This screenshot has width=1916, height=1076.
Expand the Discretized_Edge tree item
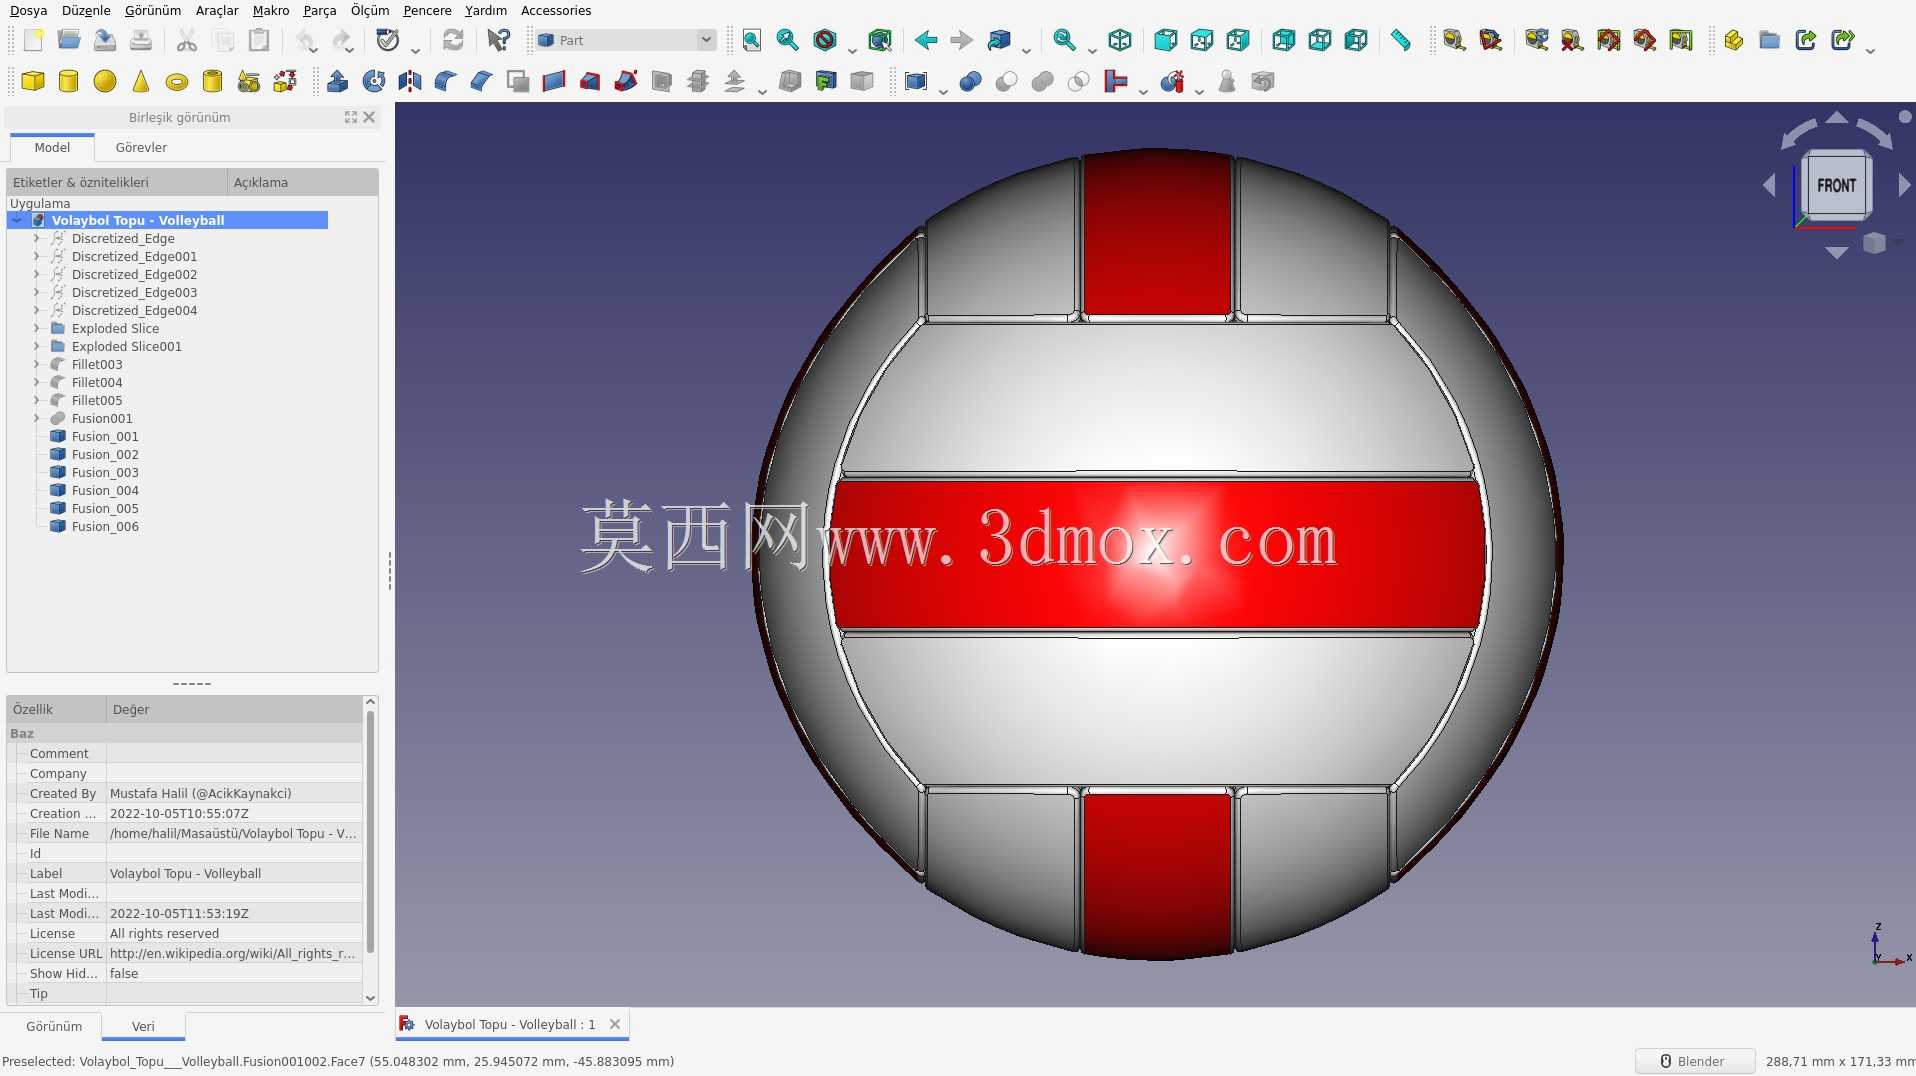click(37, 238)
